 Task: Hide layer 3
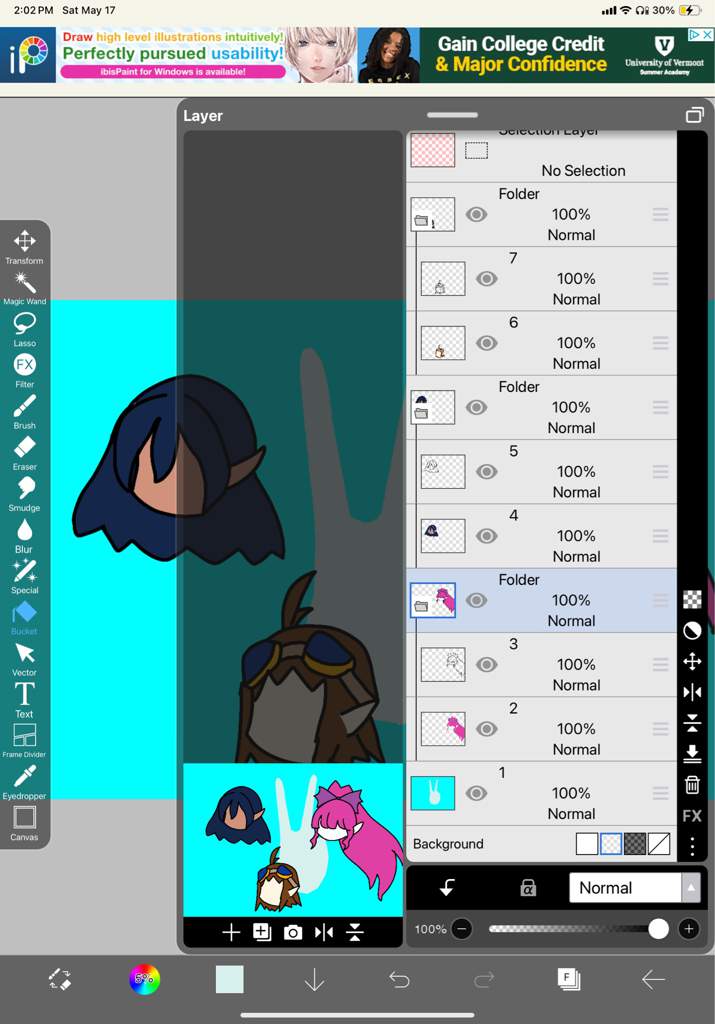[x=486, y=665]
